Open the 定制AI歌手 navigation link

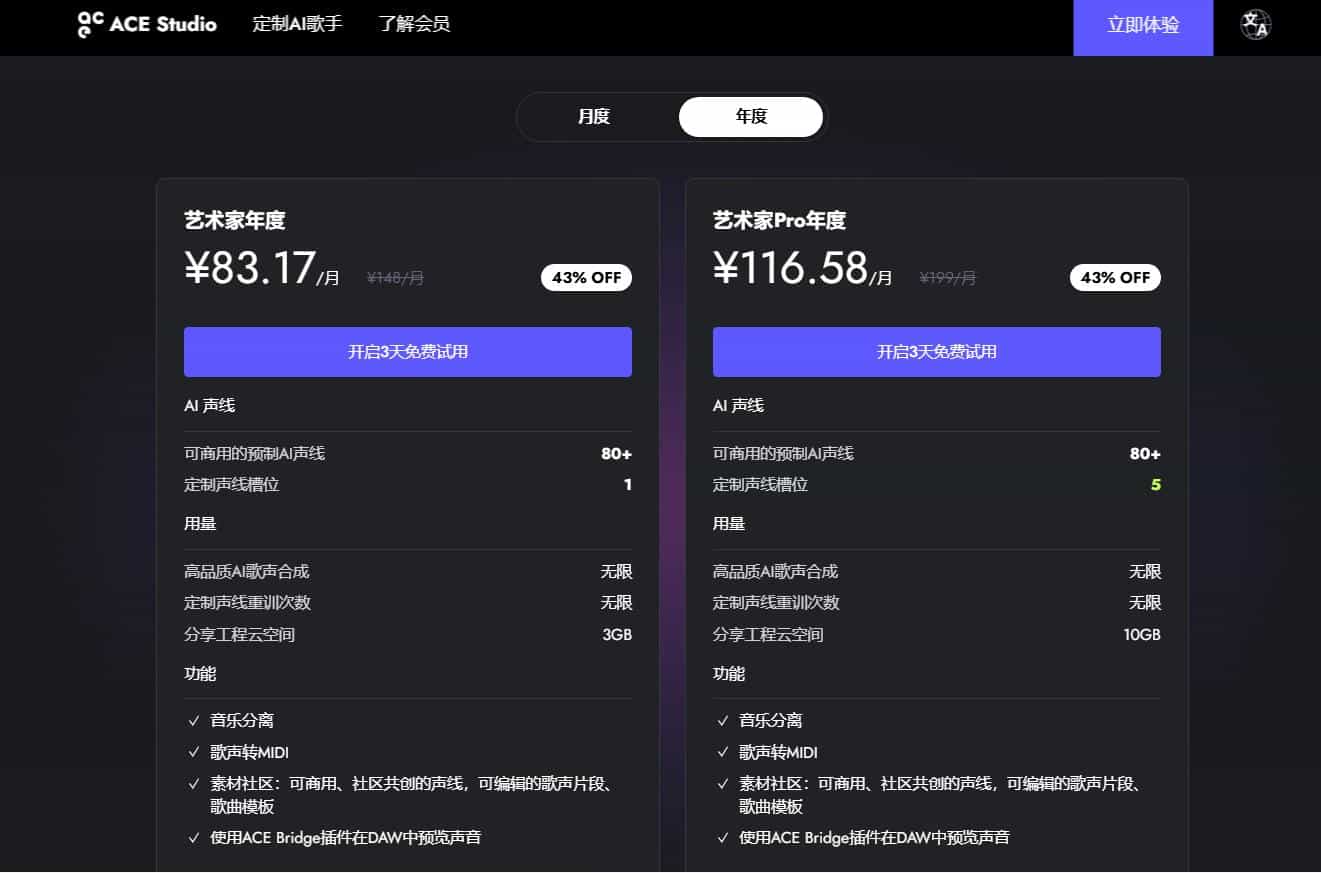point(298,24)
